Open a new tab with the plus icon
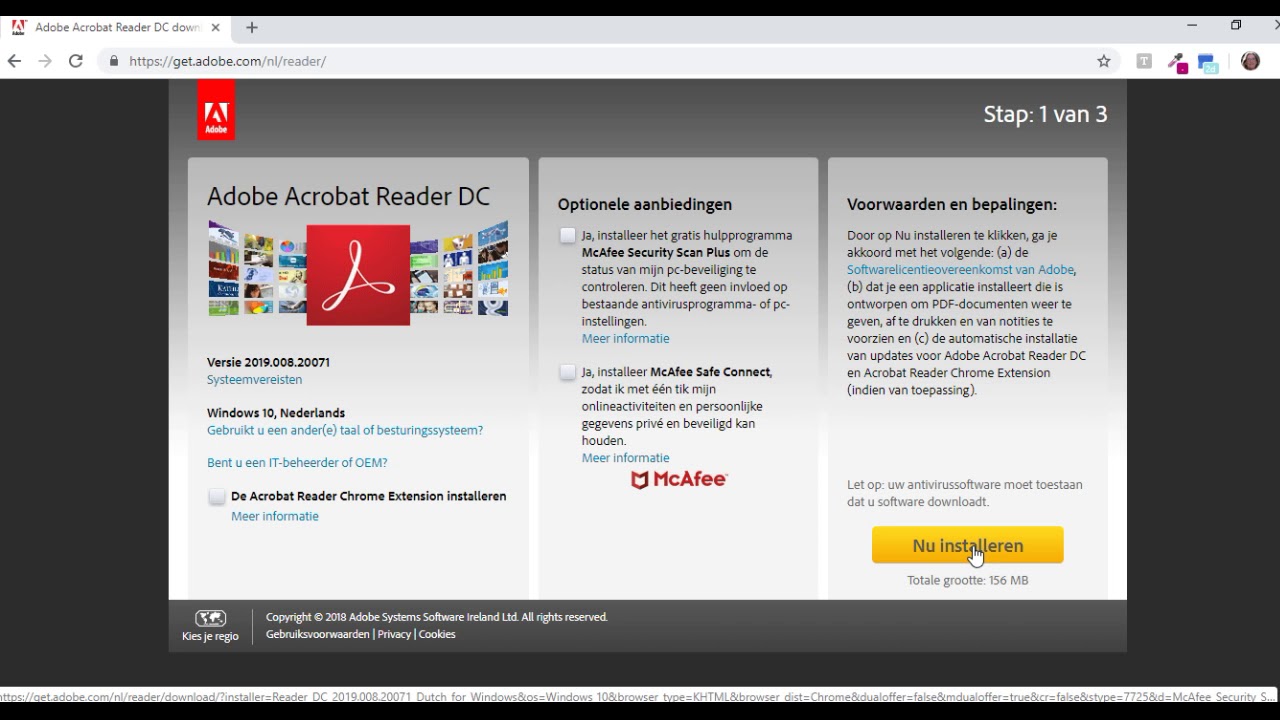 click(252, 27)
